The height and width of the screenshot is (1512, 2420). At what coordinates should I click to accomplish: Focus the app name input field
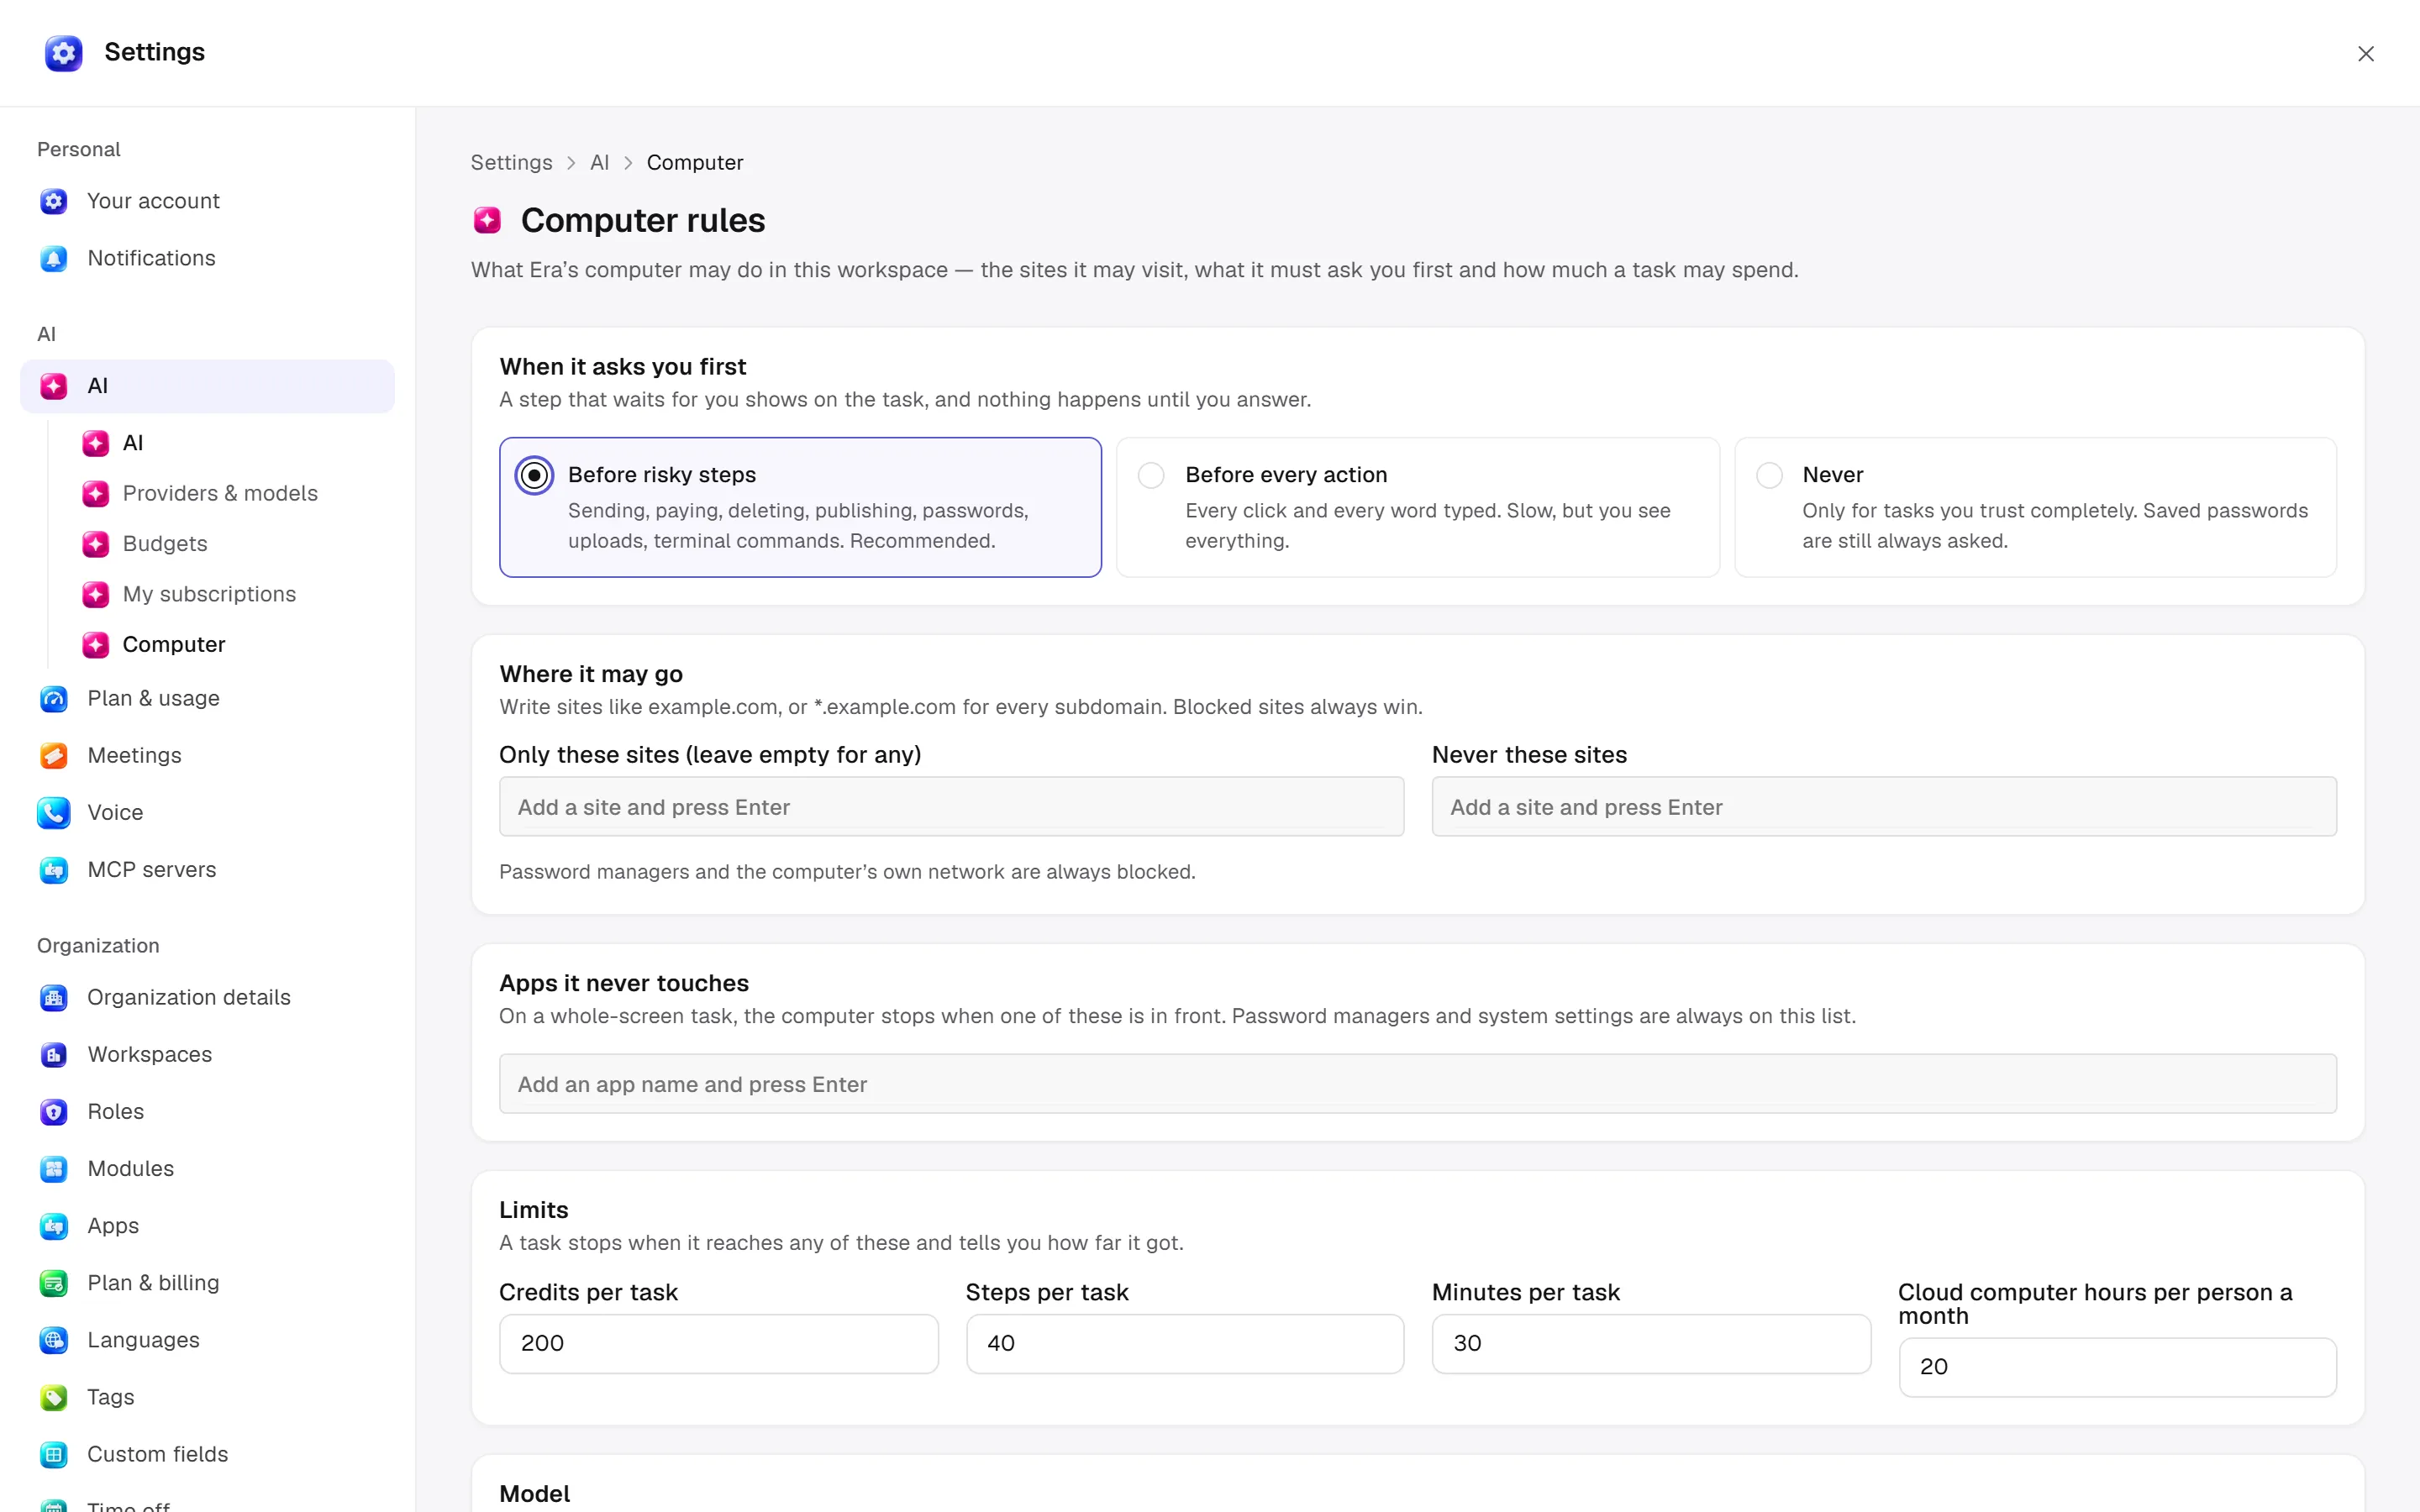[1418, 1083]
